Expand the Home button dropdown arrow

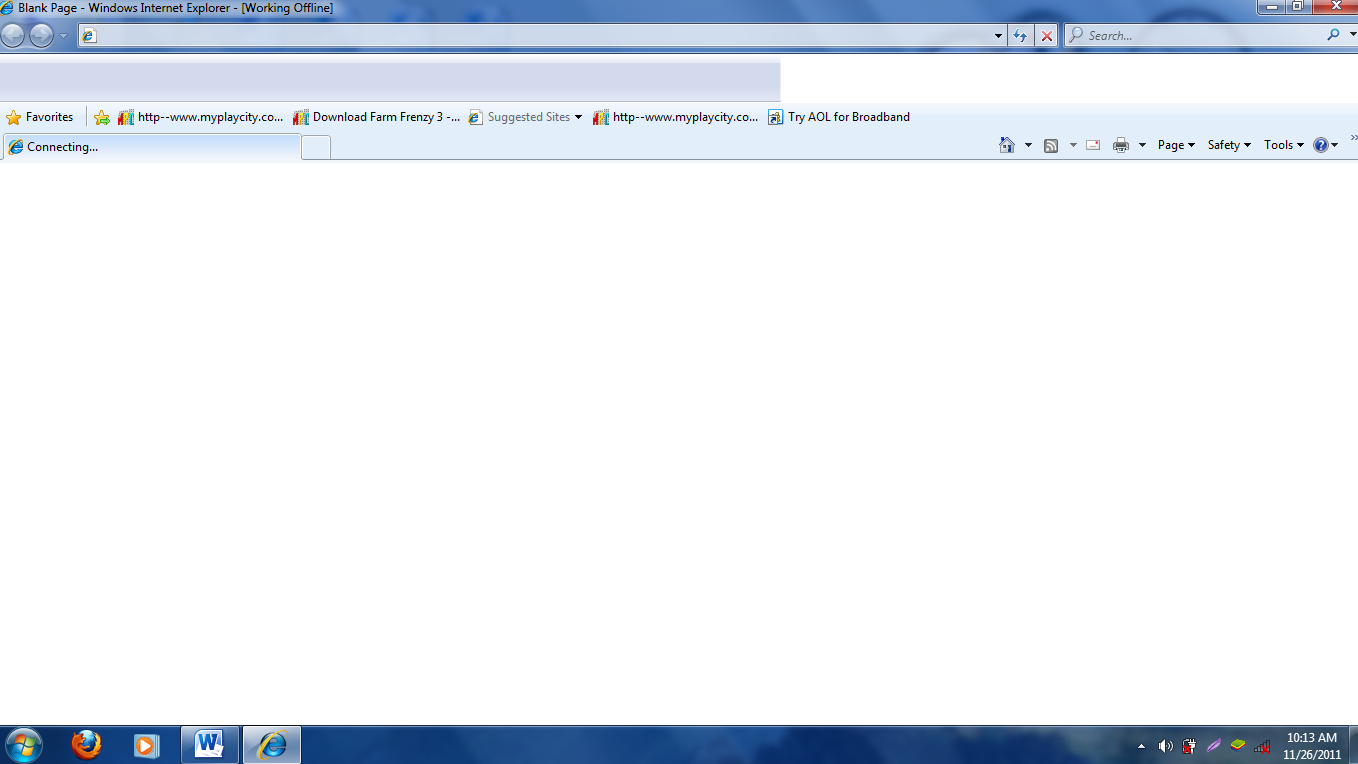(x=1028, y=146)
